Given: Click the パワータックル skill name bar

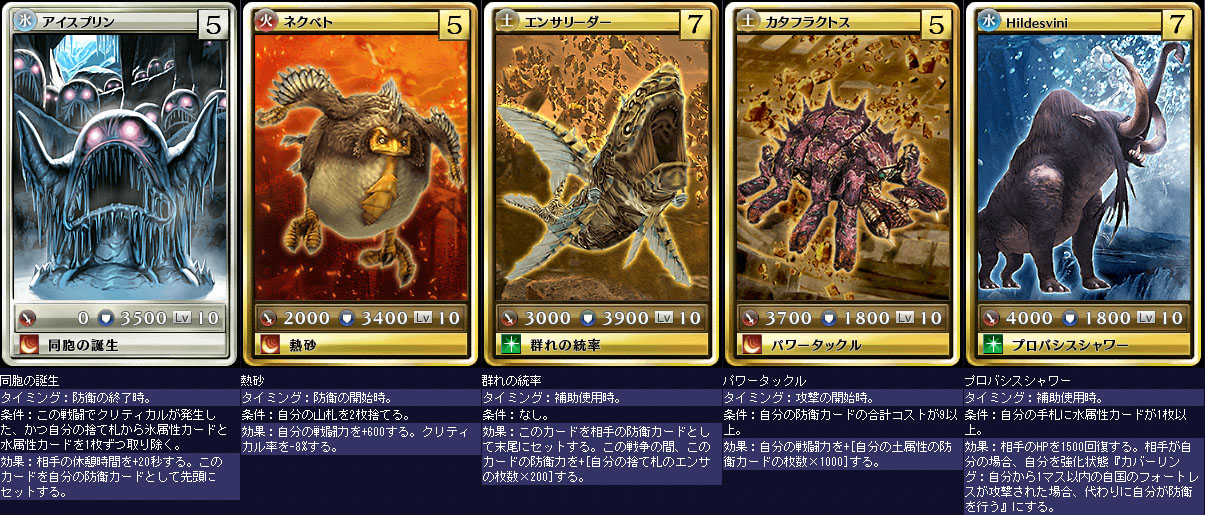Looking at the screenshot, I should click(842, 345).
